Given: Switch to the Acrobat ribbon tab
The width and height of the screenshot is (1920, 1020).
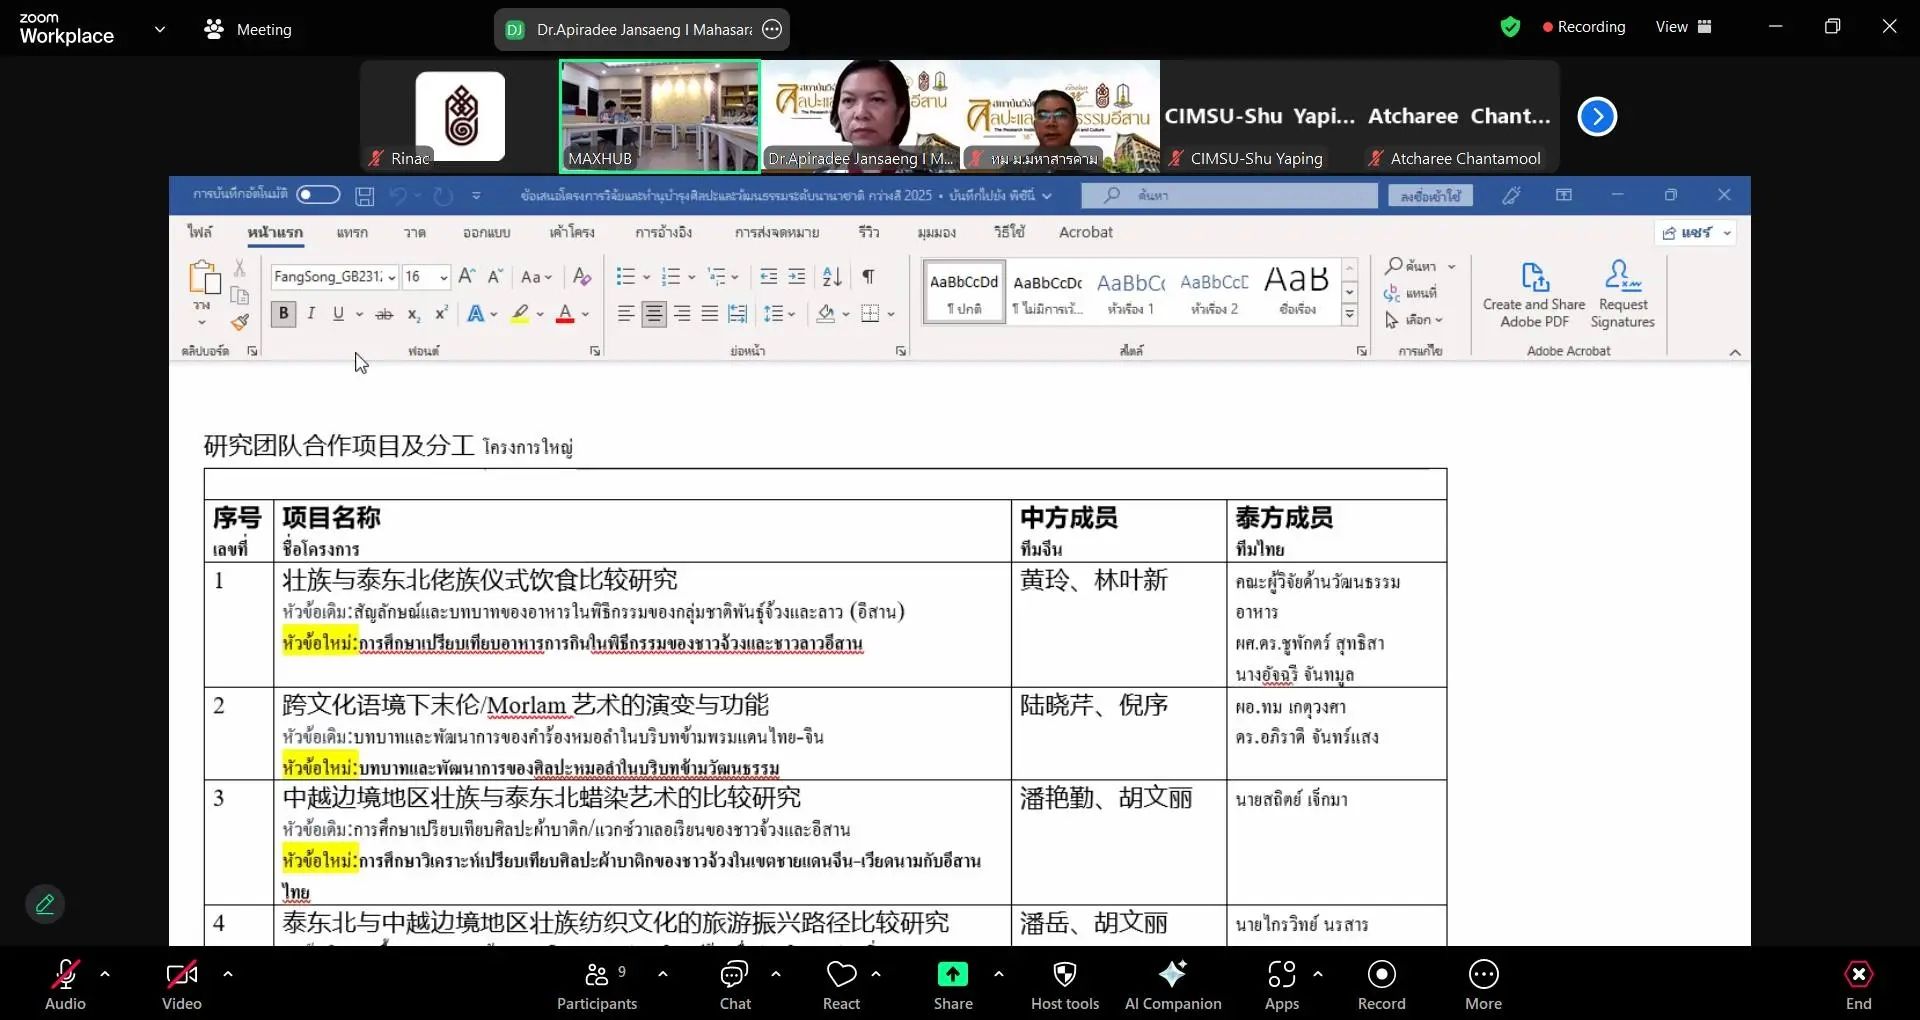Looking at the screenshot, I should pyautogui.click(x=1086, y=232).
